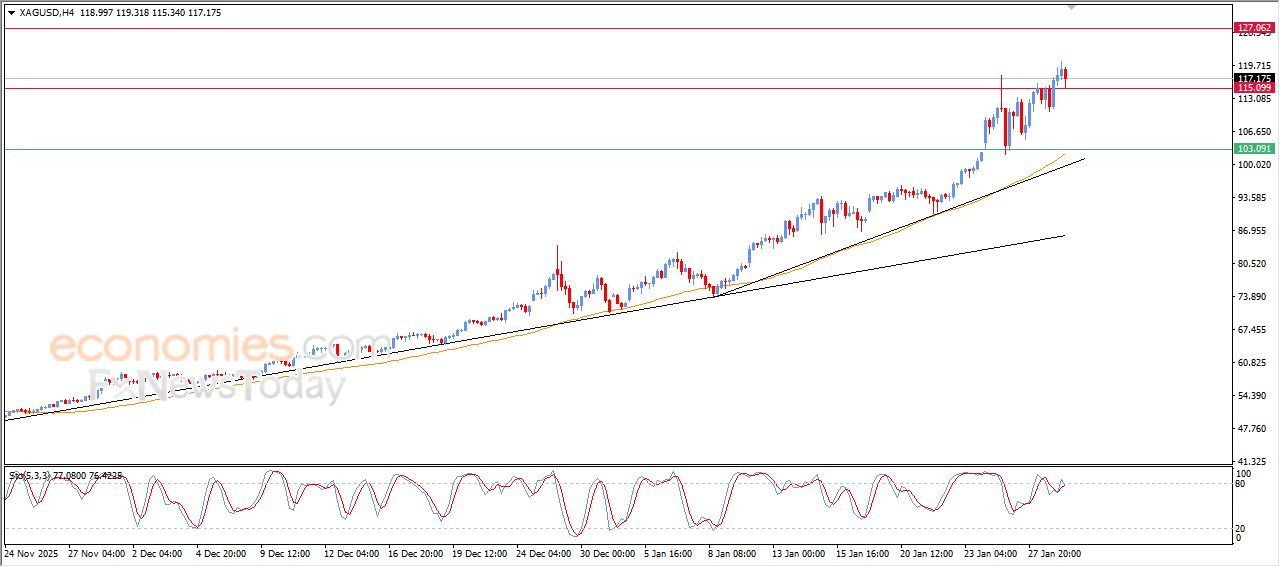Image resolution: width=1280 pixels, height=567 pixels.
Task: Click the Sto(5,3,3) indicator label
Action: click(30, 476)
